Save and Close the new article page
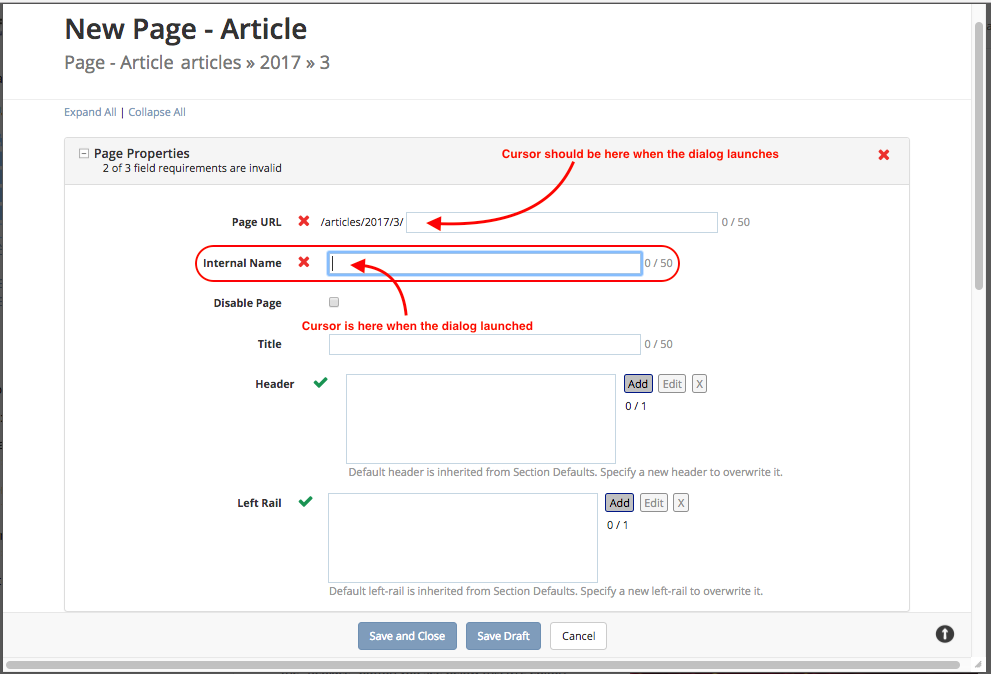This screenshot has height=674, width=991. pyautogui.click(x=407, y=635)
